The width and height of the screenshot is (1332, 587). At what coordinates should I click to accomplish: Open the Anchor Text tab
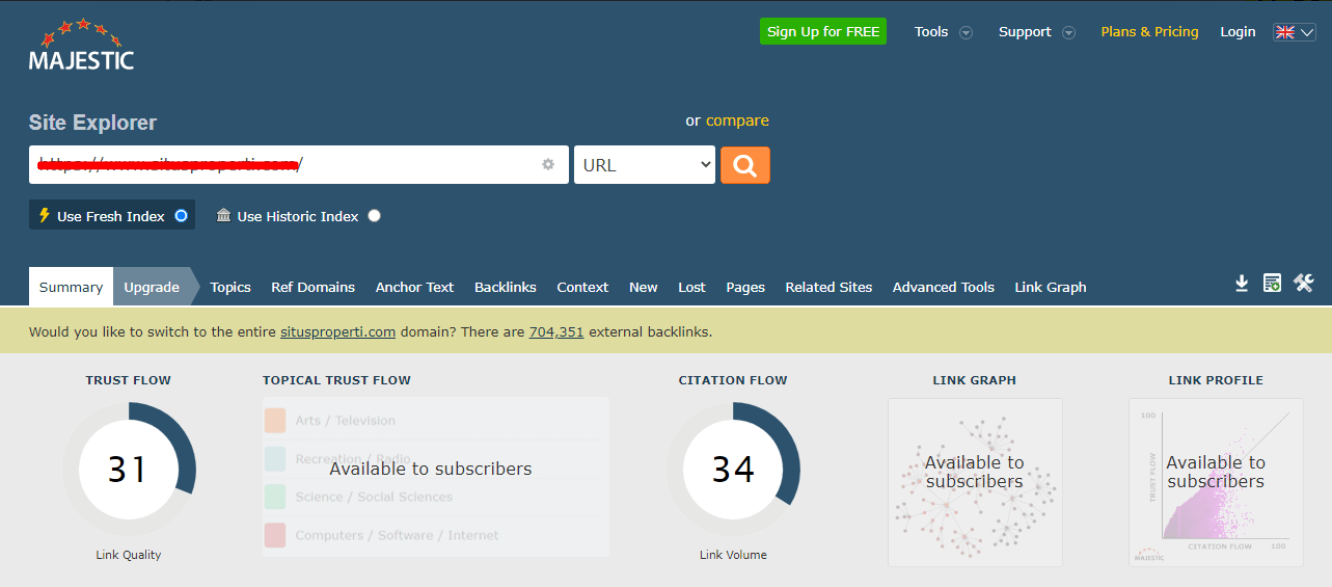click(414, 287)
